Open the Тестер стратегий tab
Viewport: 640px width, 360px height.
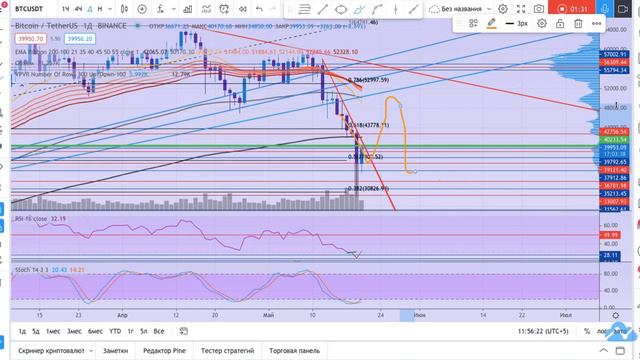[x=227, y=351]
